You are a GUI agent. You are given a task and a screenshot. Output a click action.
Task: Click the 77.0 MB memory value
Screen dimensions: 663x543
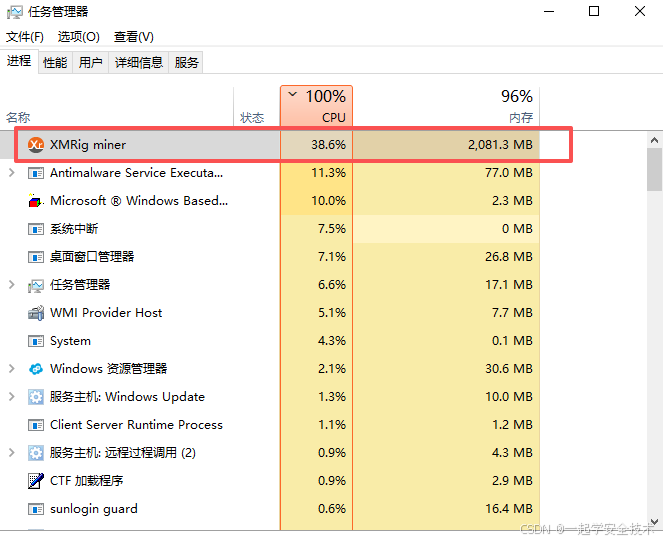coord(509,173)
